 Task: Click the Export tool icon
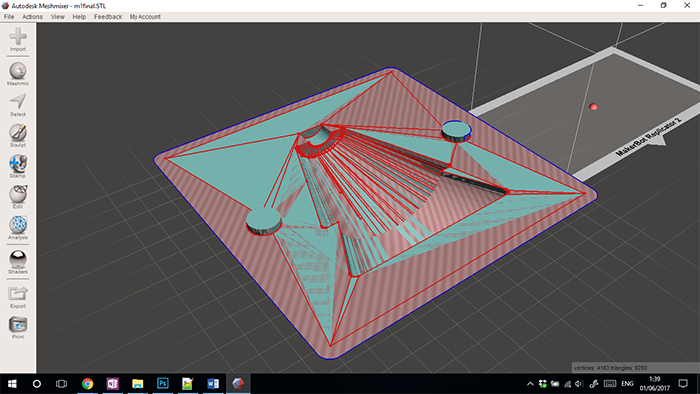point(18,294)
